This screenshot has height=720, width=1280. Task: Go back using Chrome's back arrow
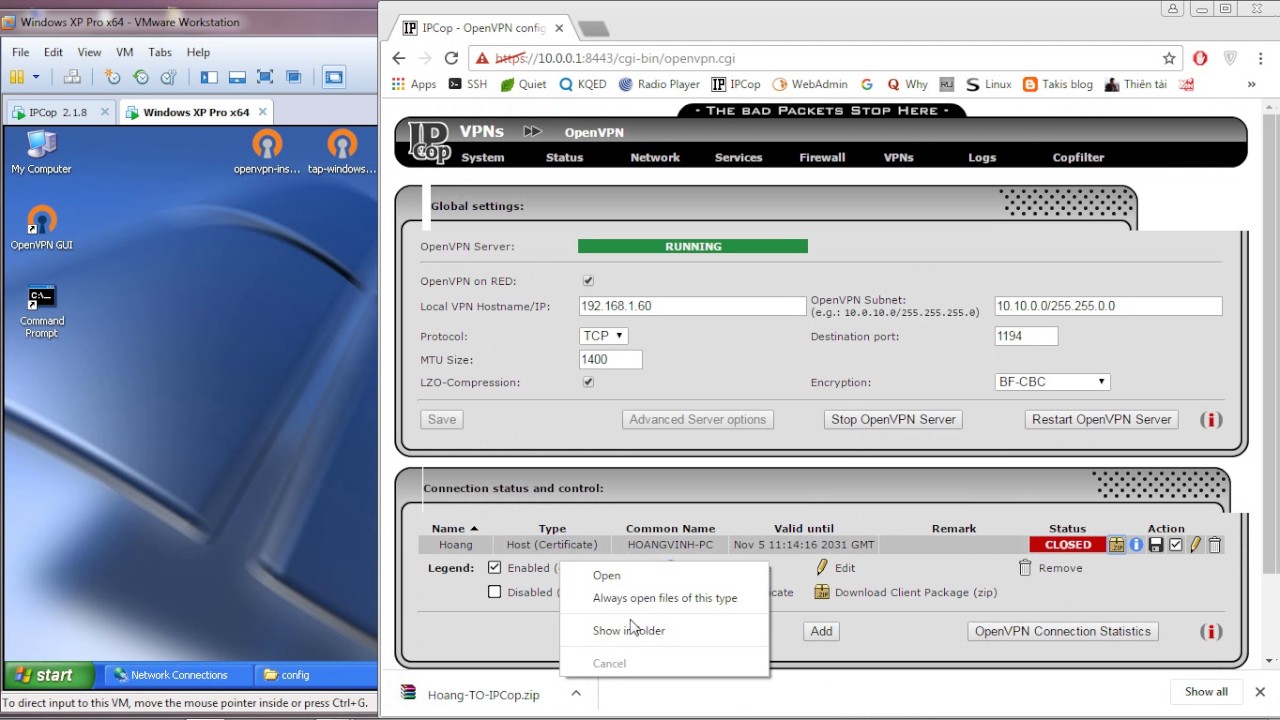tap(399, 58)
